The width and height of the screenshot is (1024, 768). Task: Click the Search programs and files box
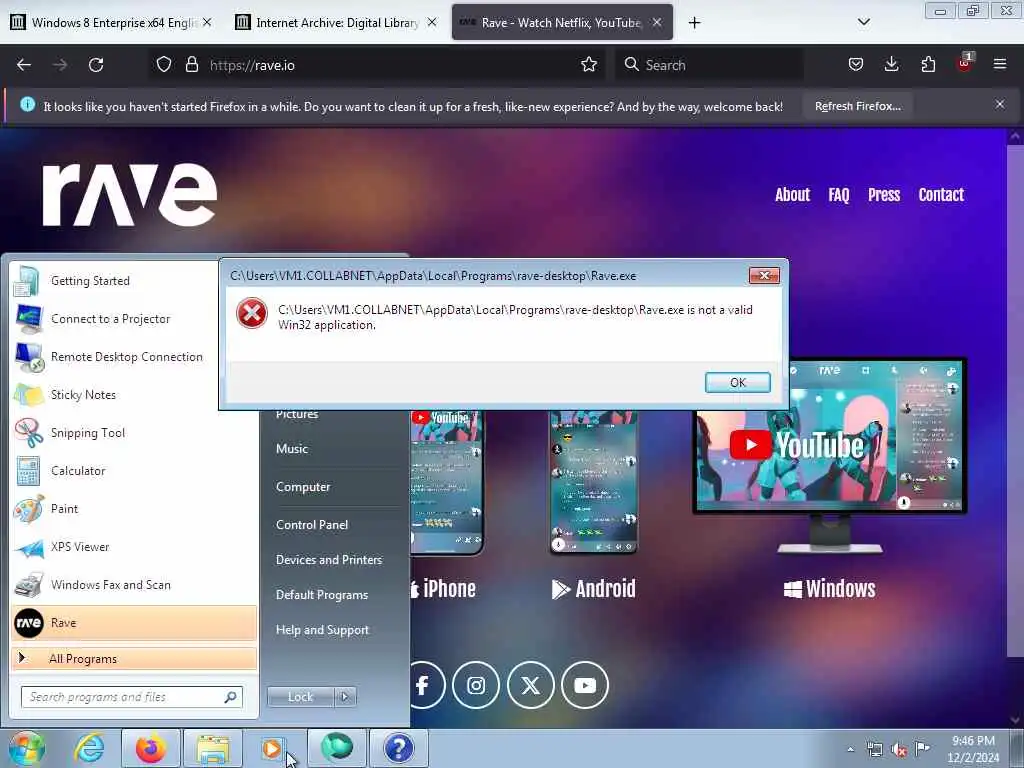pos(131,697)
